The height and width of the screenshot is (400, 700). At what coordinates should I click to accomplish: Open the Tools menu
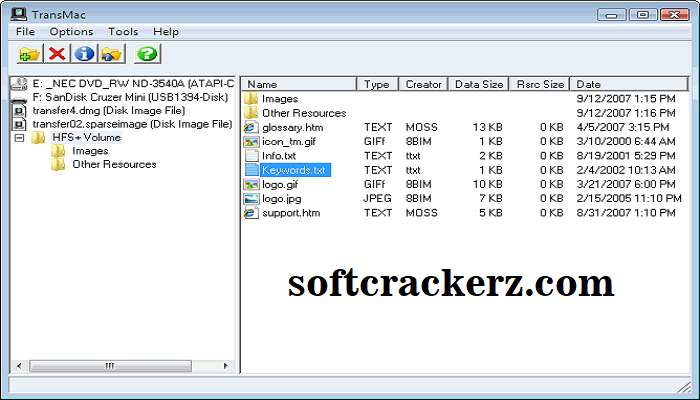pos(123,32)
